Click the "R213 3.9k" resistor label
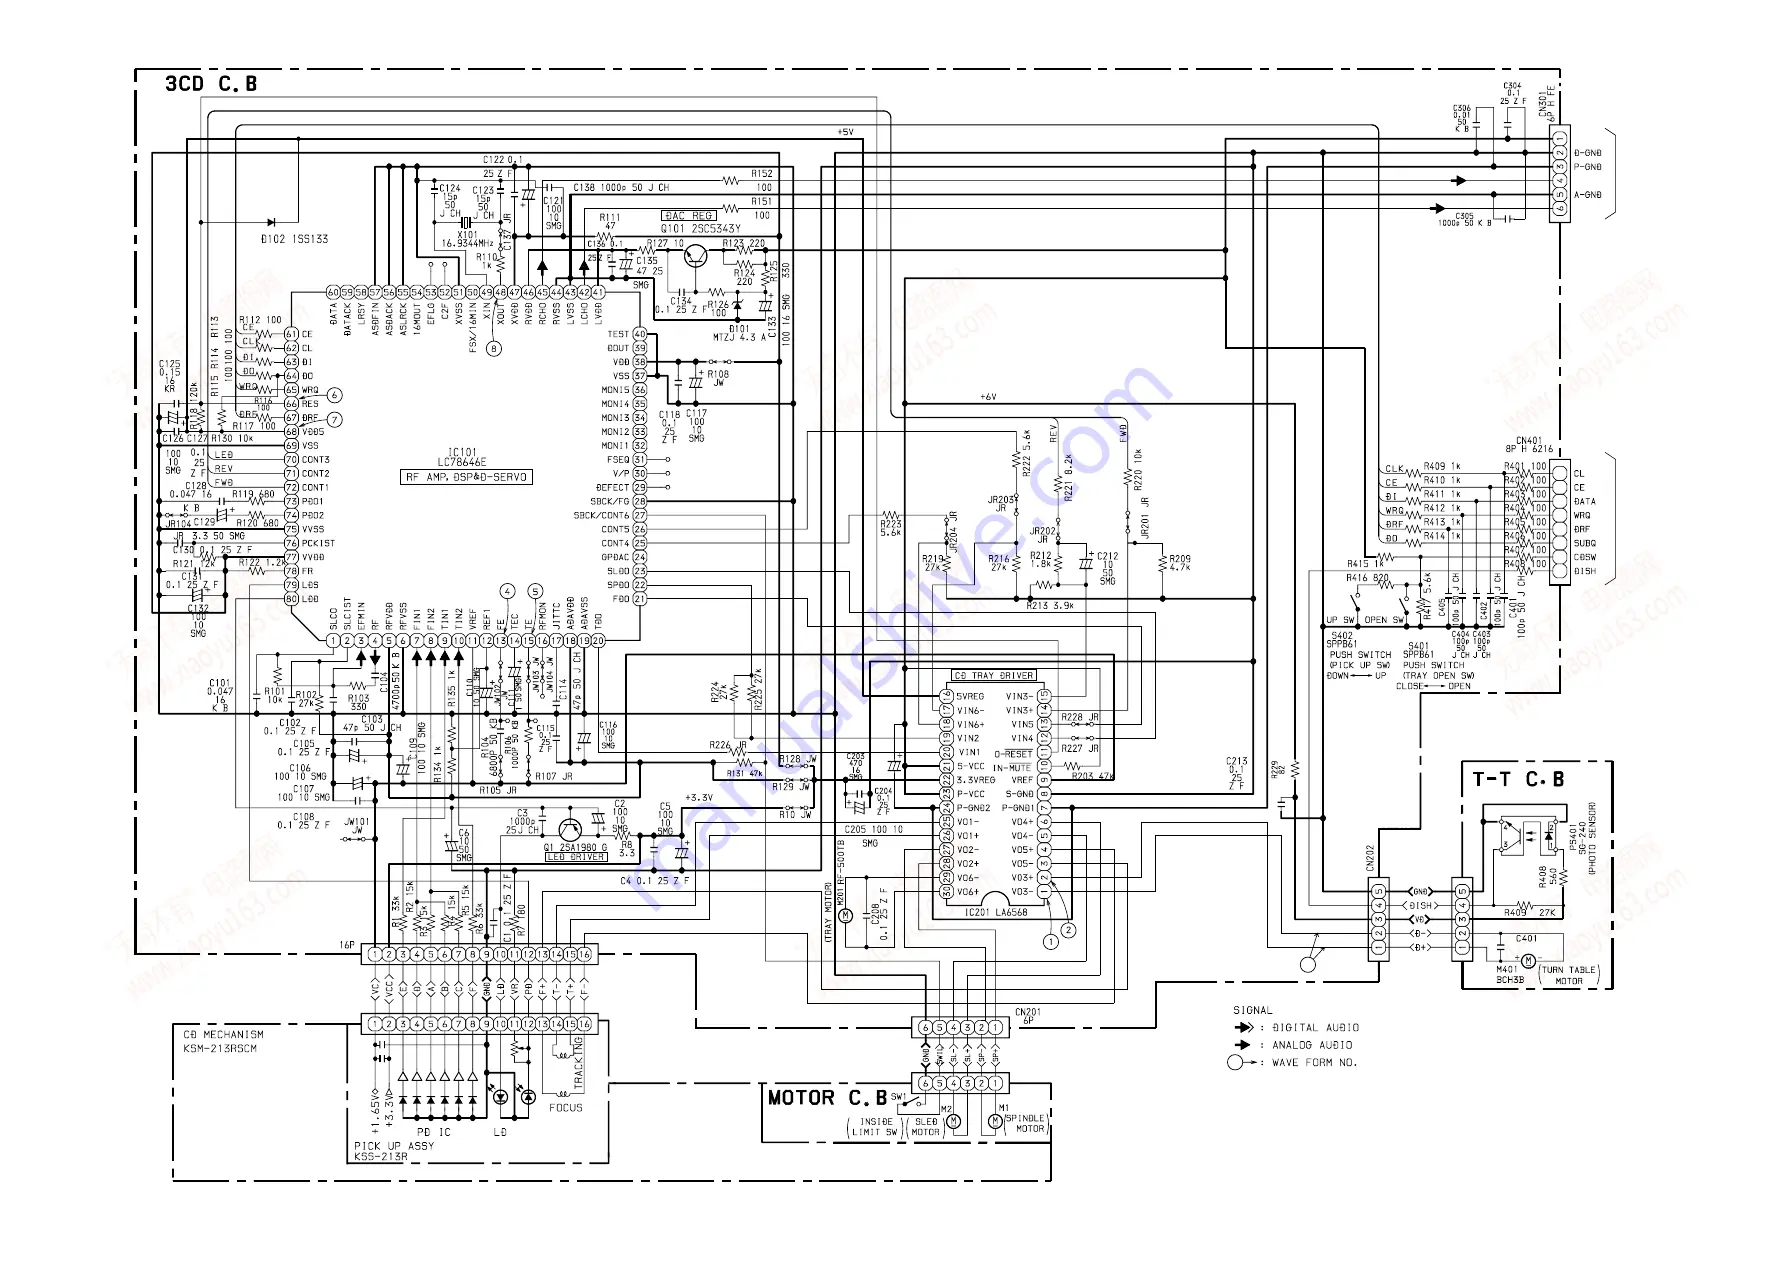 pyautogui.click(x=1050, y=605)
